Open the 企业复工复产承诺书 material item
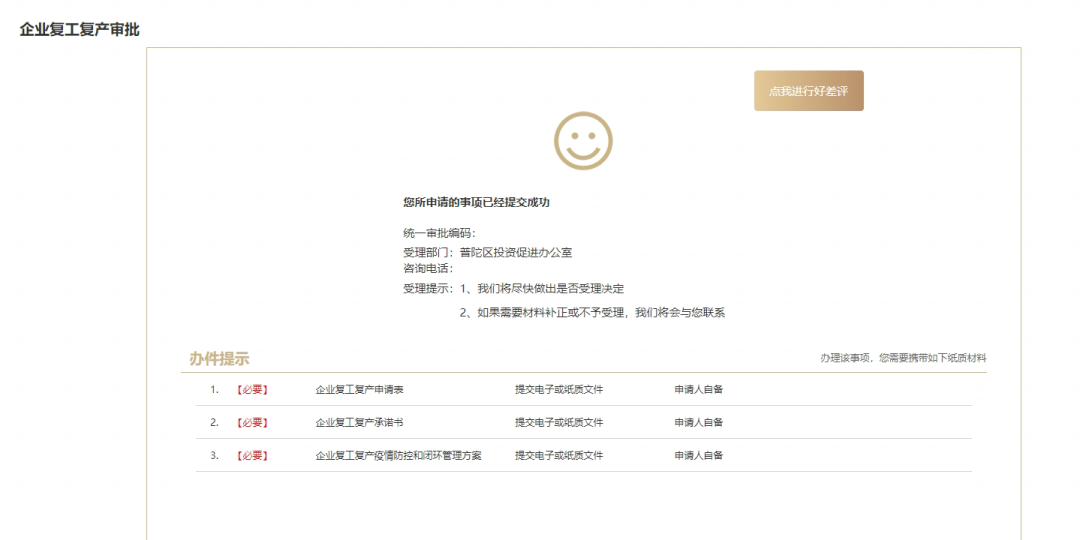This screenshot has width=1080, height=540. coord(359,422)
